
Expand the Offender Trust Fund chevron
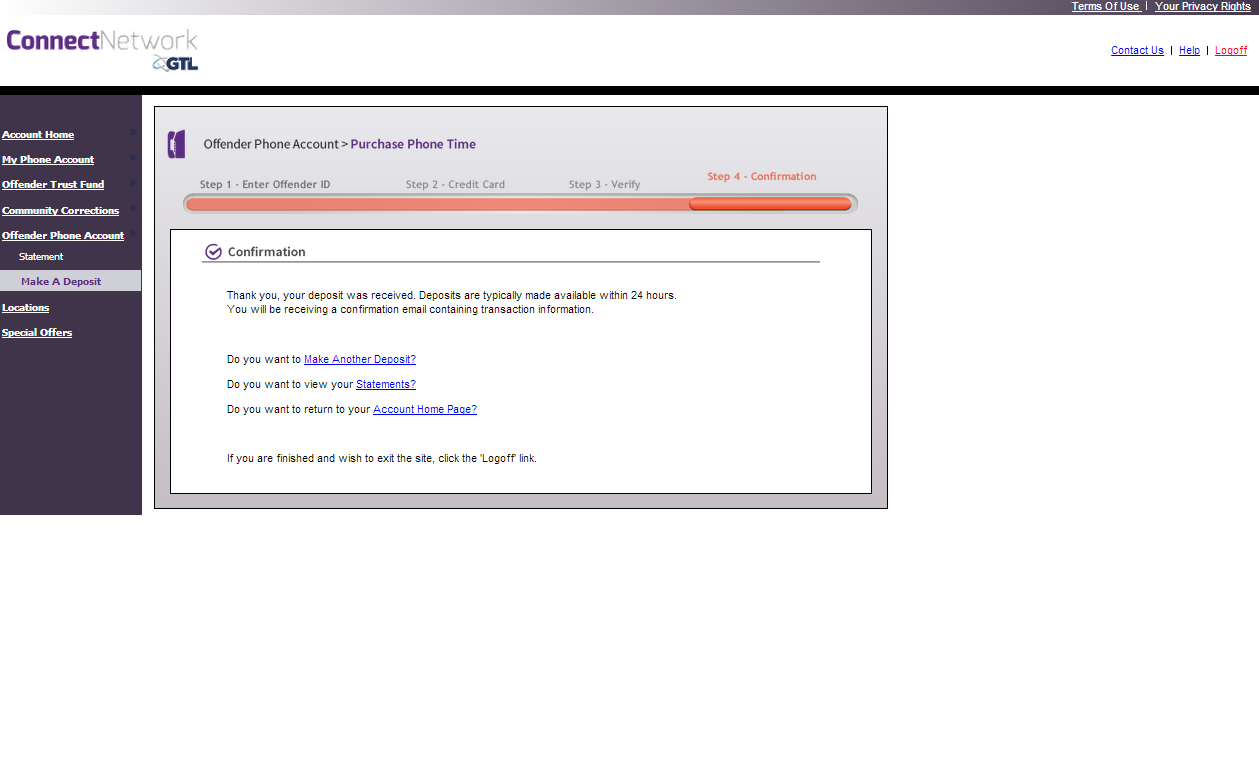pyautogui.click(x=132, y=183)
